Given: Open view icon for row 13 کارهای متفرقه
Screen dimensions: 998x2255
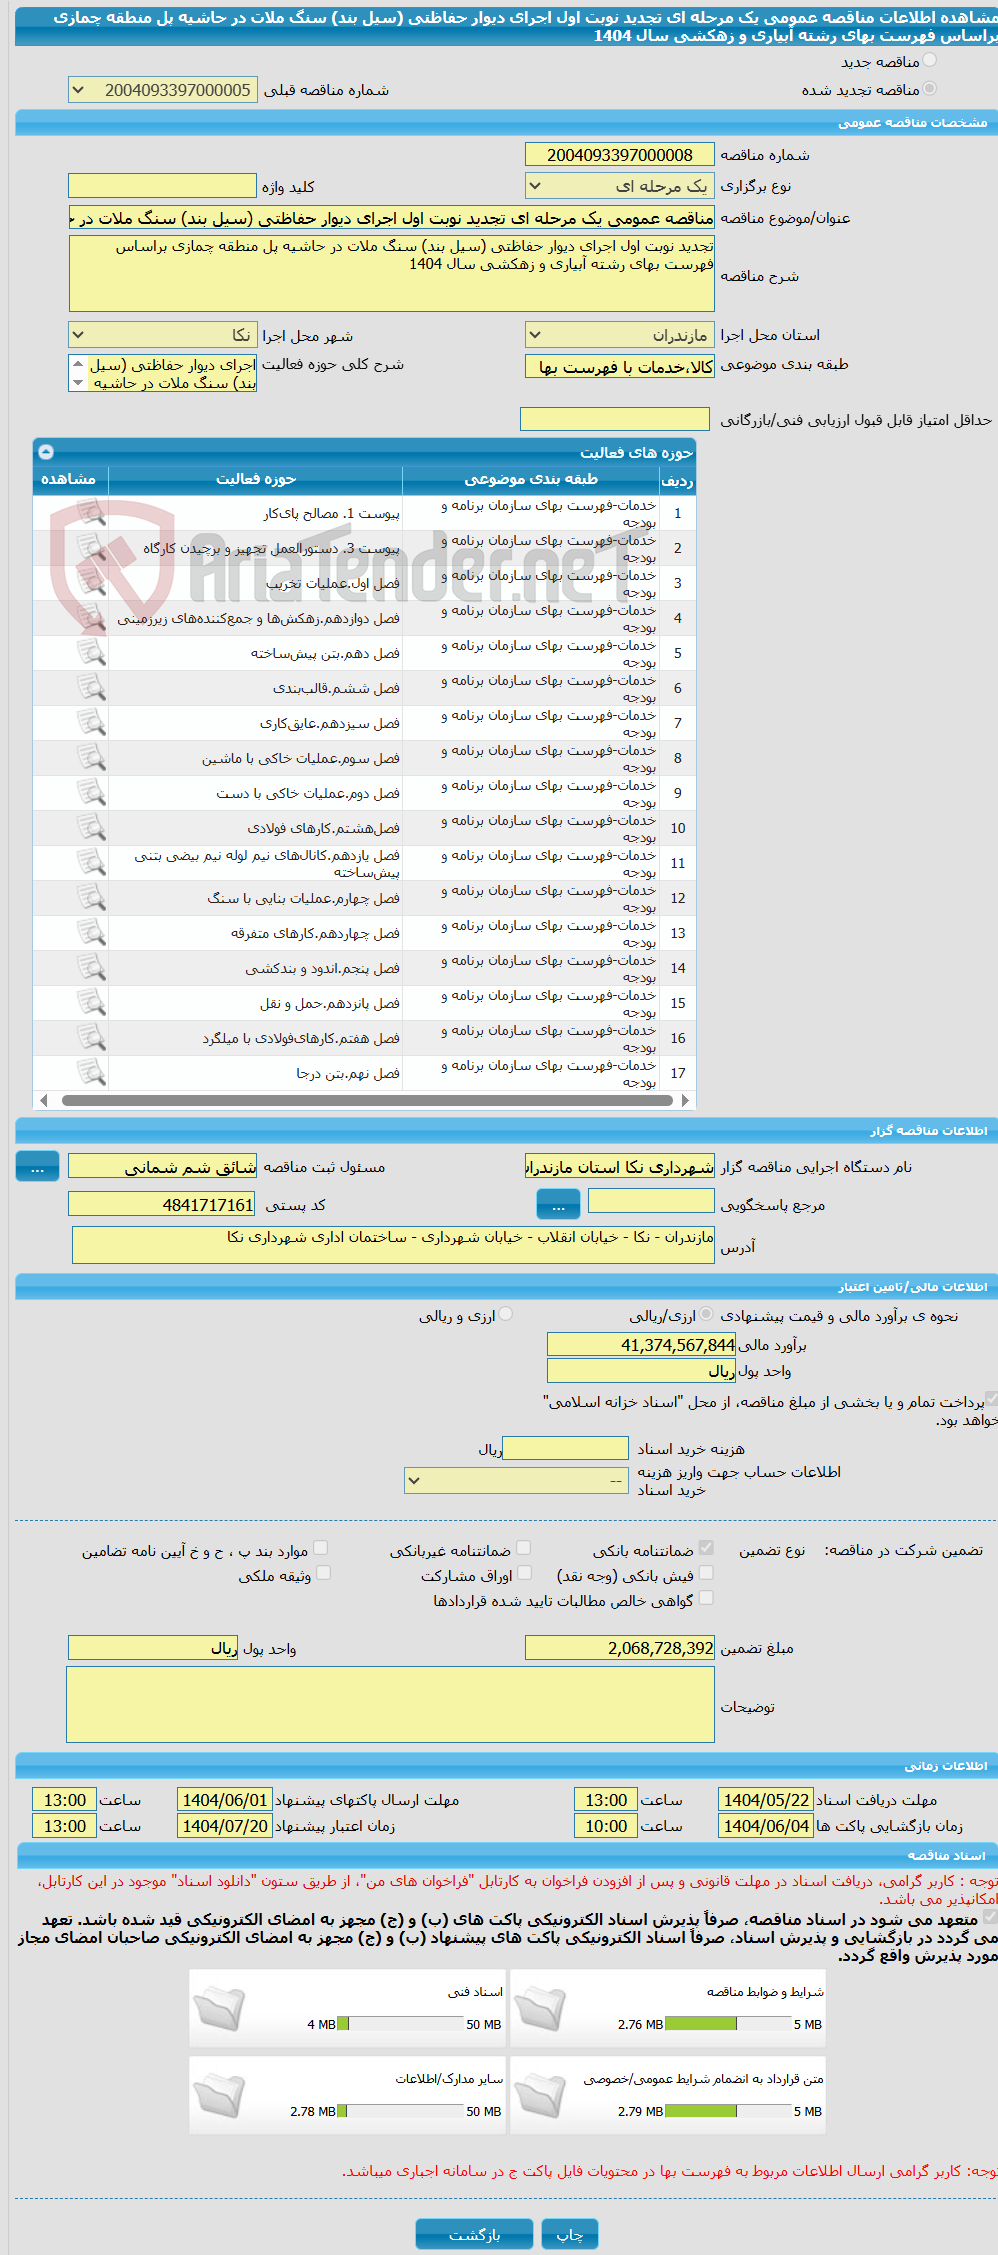Looking at the screenshot, I should (x=91, y=933).
